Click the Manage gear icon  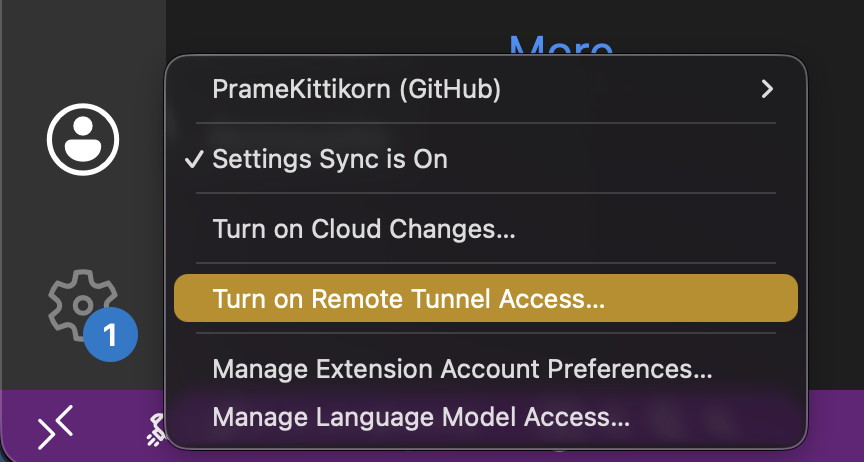(81, 304)
